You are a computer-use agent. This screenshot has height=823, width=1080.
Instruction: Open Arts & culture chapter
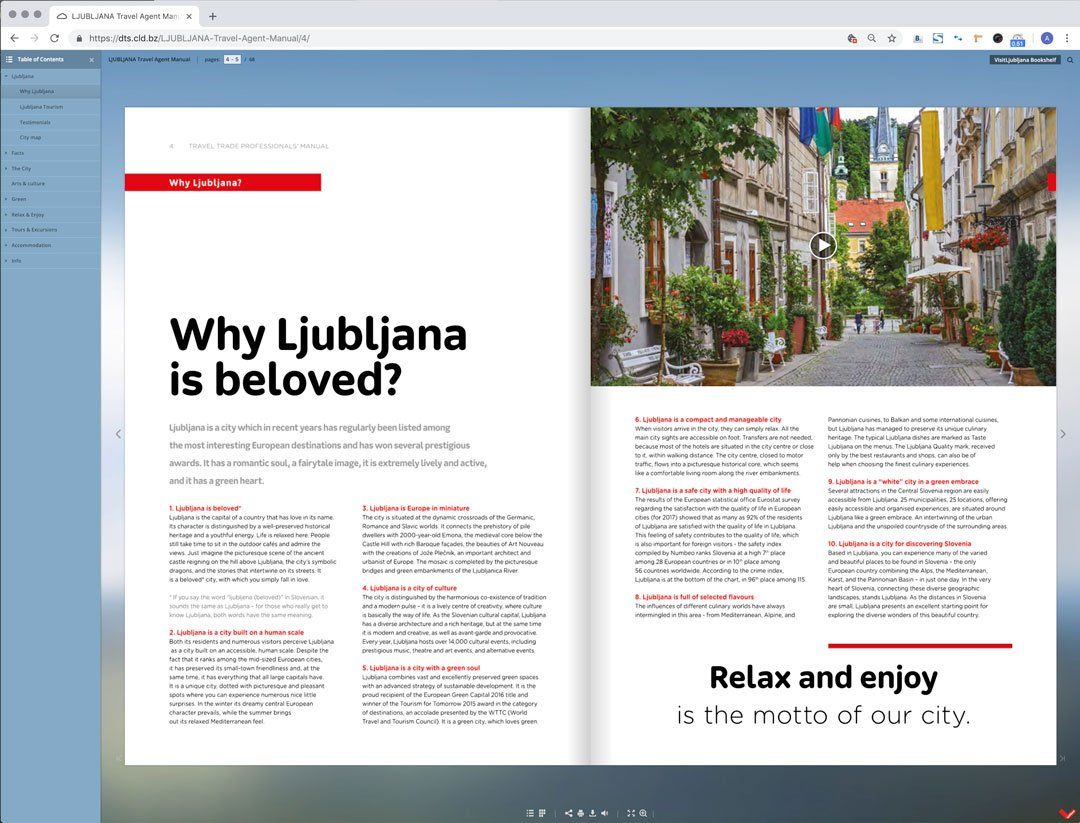(x=28, y=184)
